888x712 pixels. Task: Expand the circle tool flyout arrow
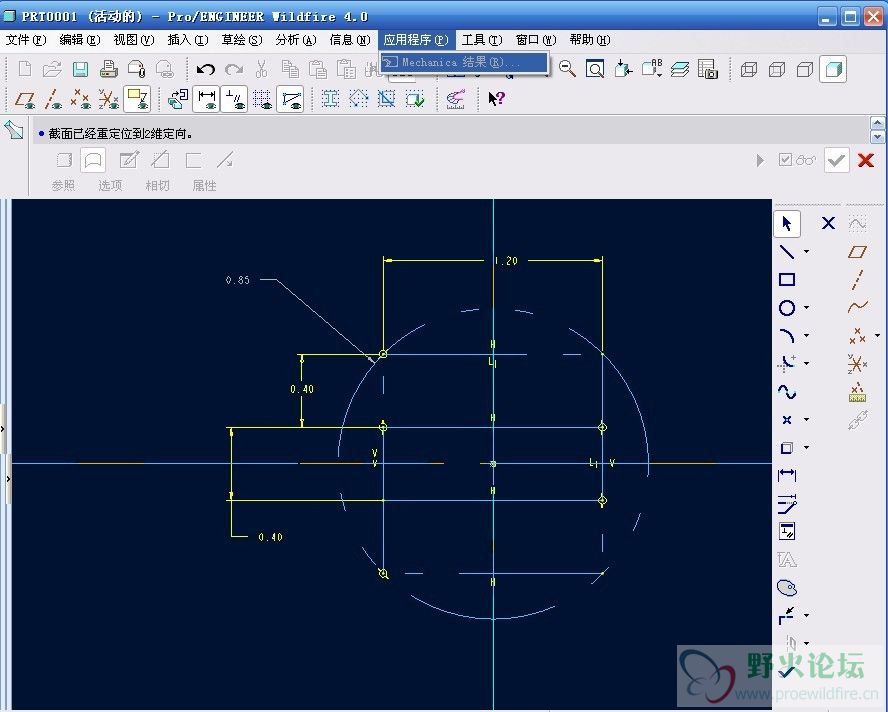coord(807,308)
